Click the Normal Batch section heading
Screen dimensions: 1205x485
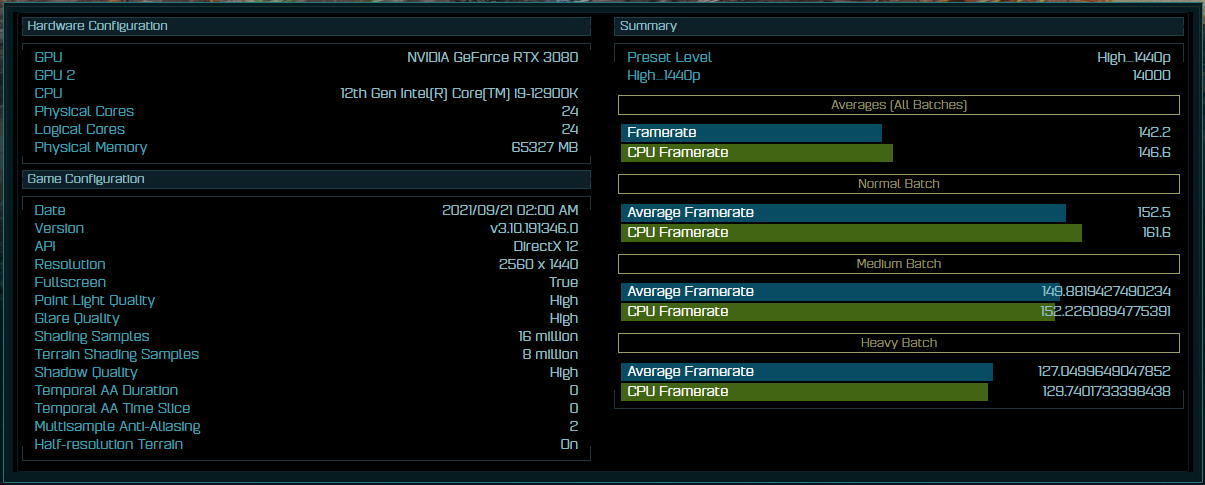[898, 184]
